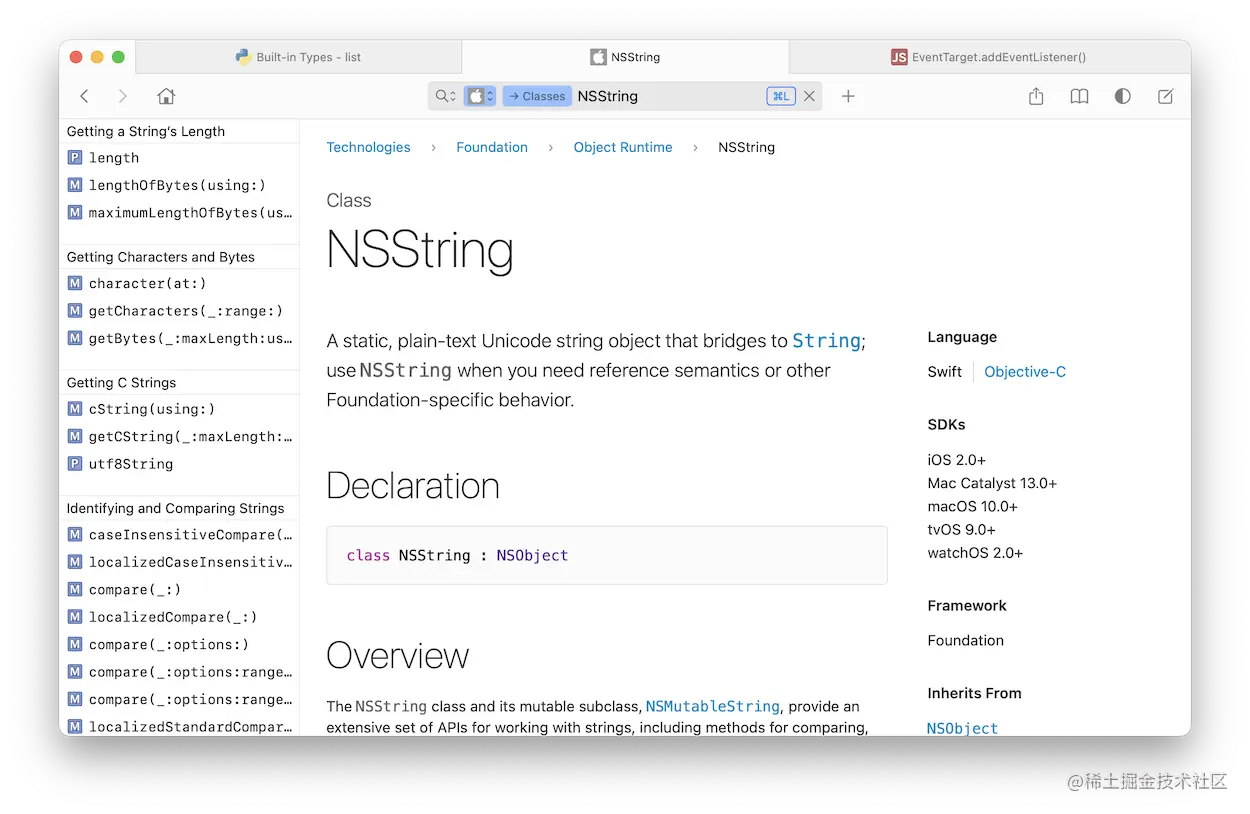Clear the search with the X icon

[809, 96]
